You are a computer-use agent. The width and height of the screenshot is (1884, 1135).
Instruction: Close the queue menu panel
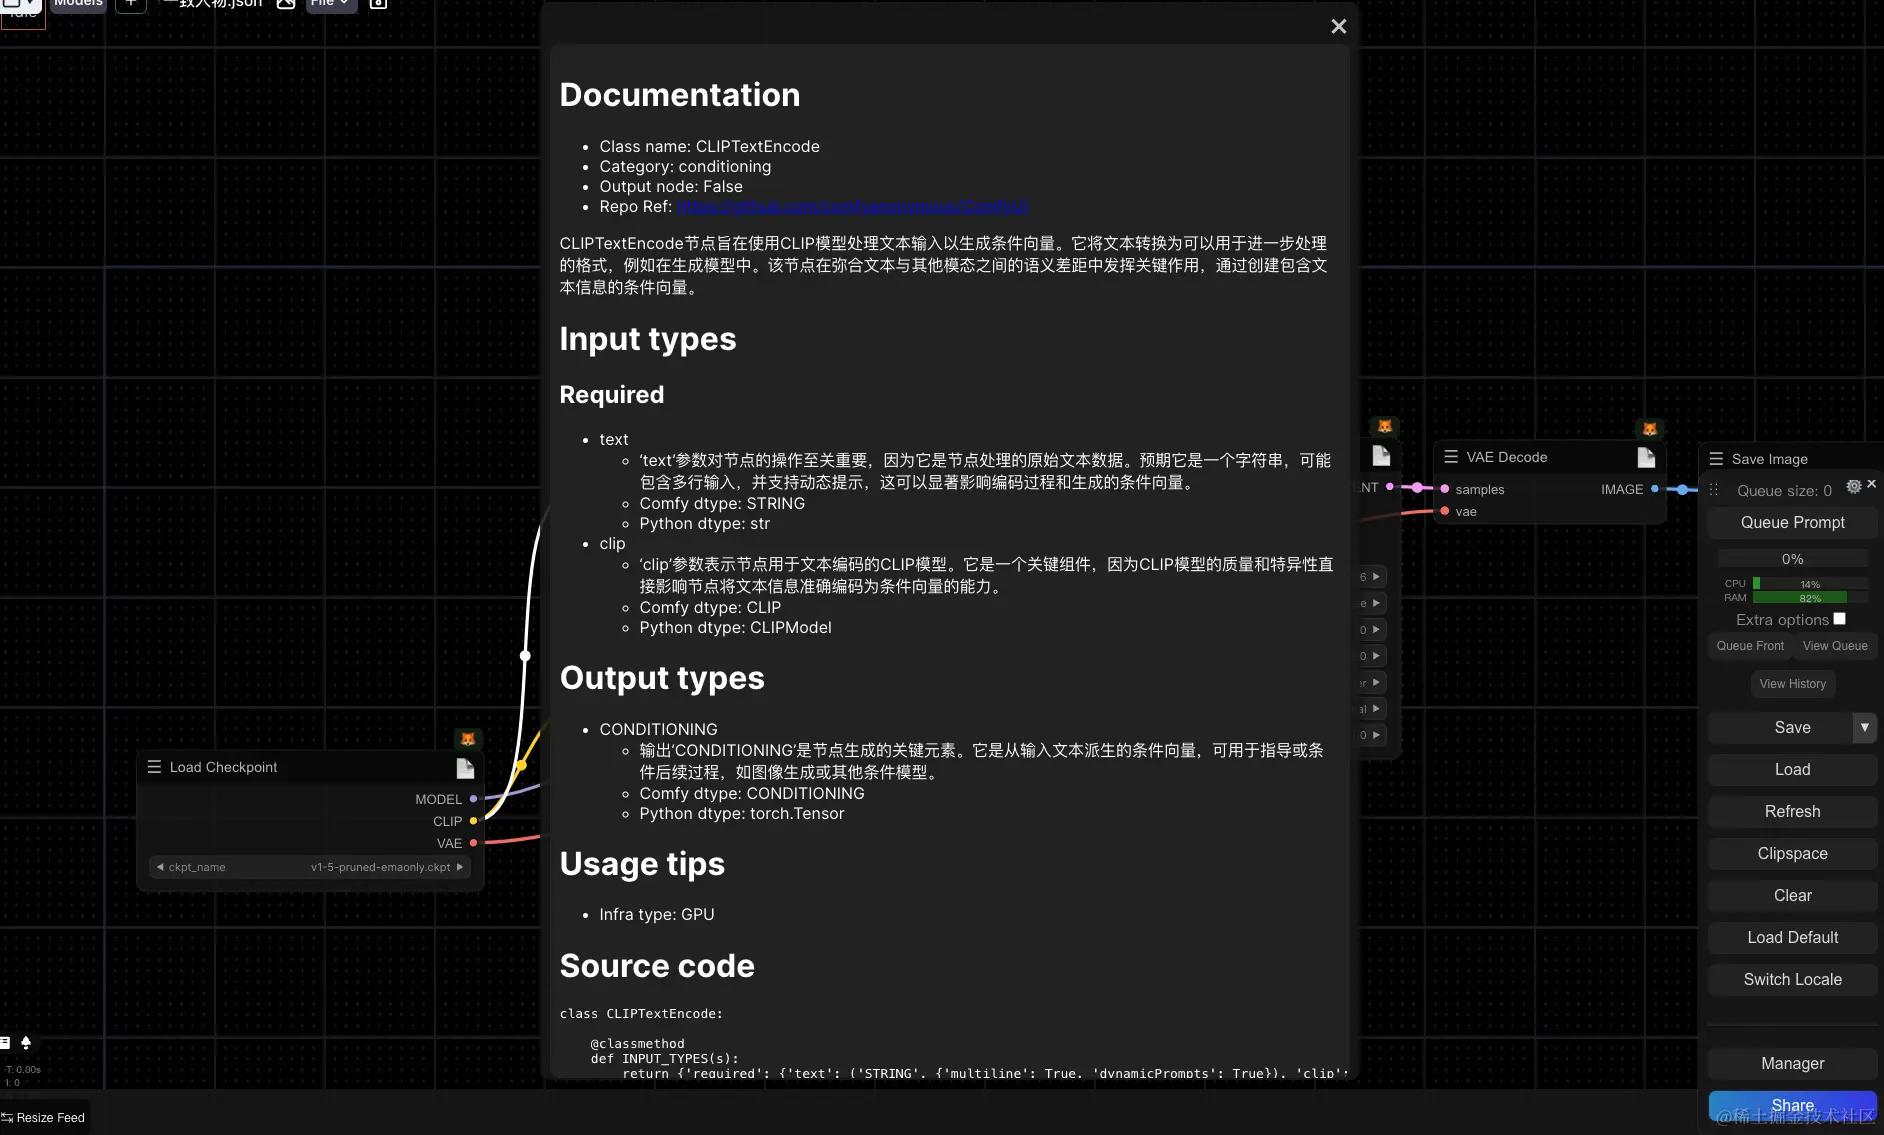tap(1872, 484)
